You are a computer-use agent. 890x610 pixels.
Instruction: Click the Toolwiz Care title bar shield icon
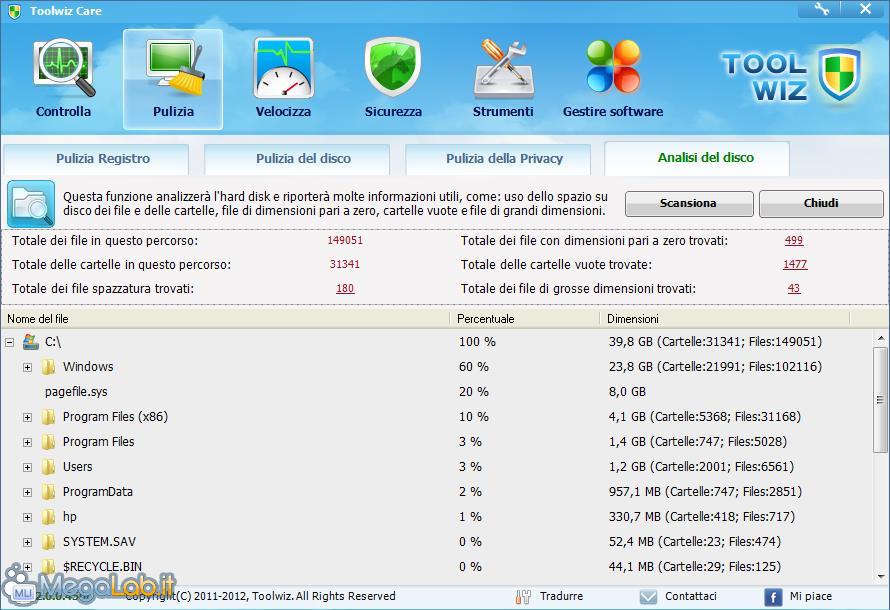click(15, 11)
